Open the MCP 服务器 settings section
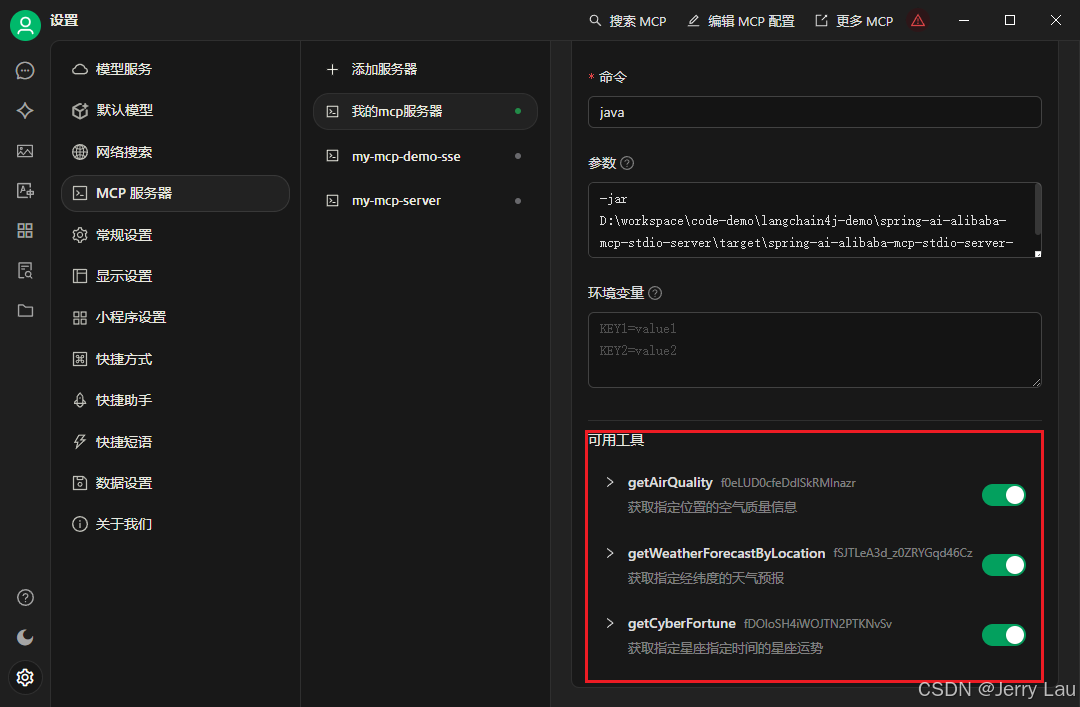This screenshot has height=707, width=1080. click(x=176, y=193)
